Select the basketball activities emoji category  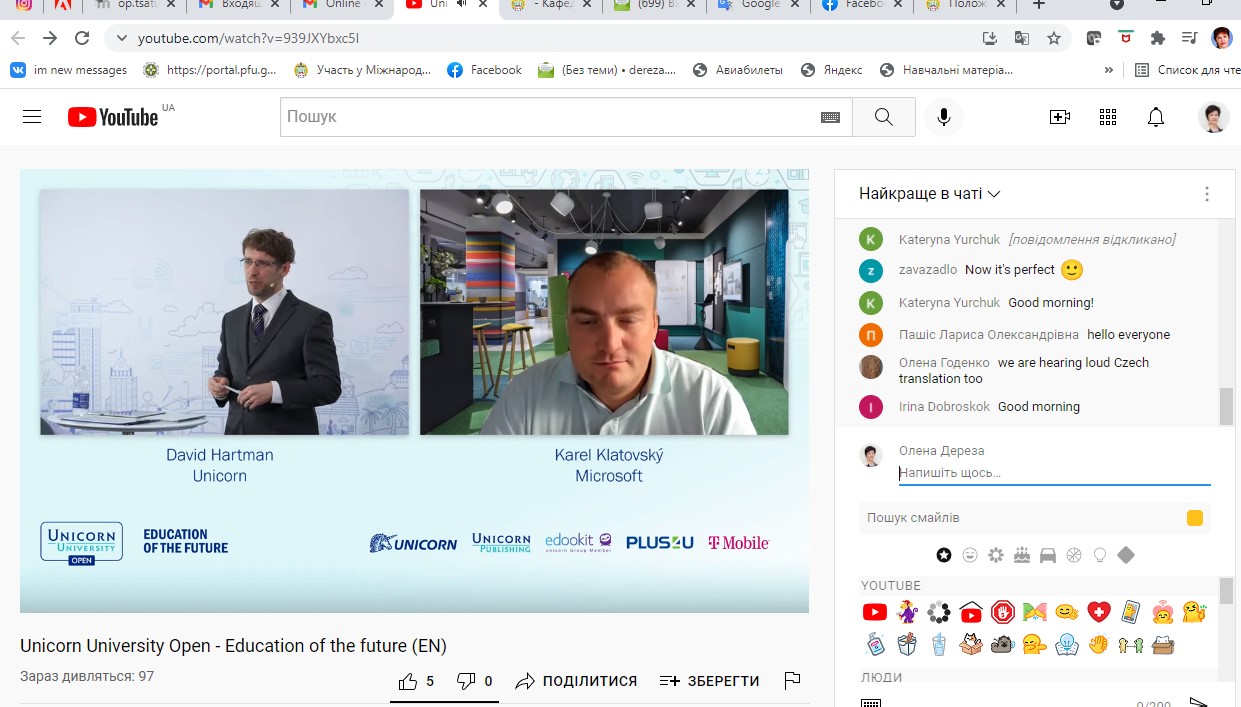[x=1074, y=555]
